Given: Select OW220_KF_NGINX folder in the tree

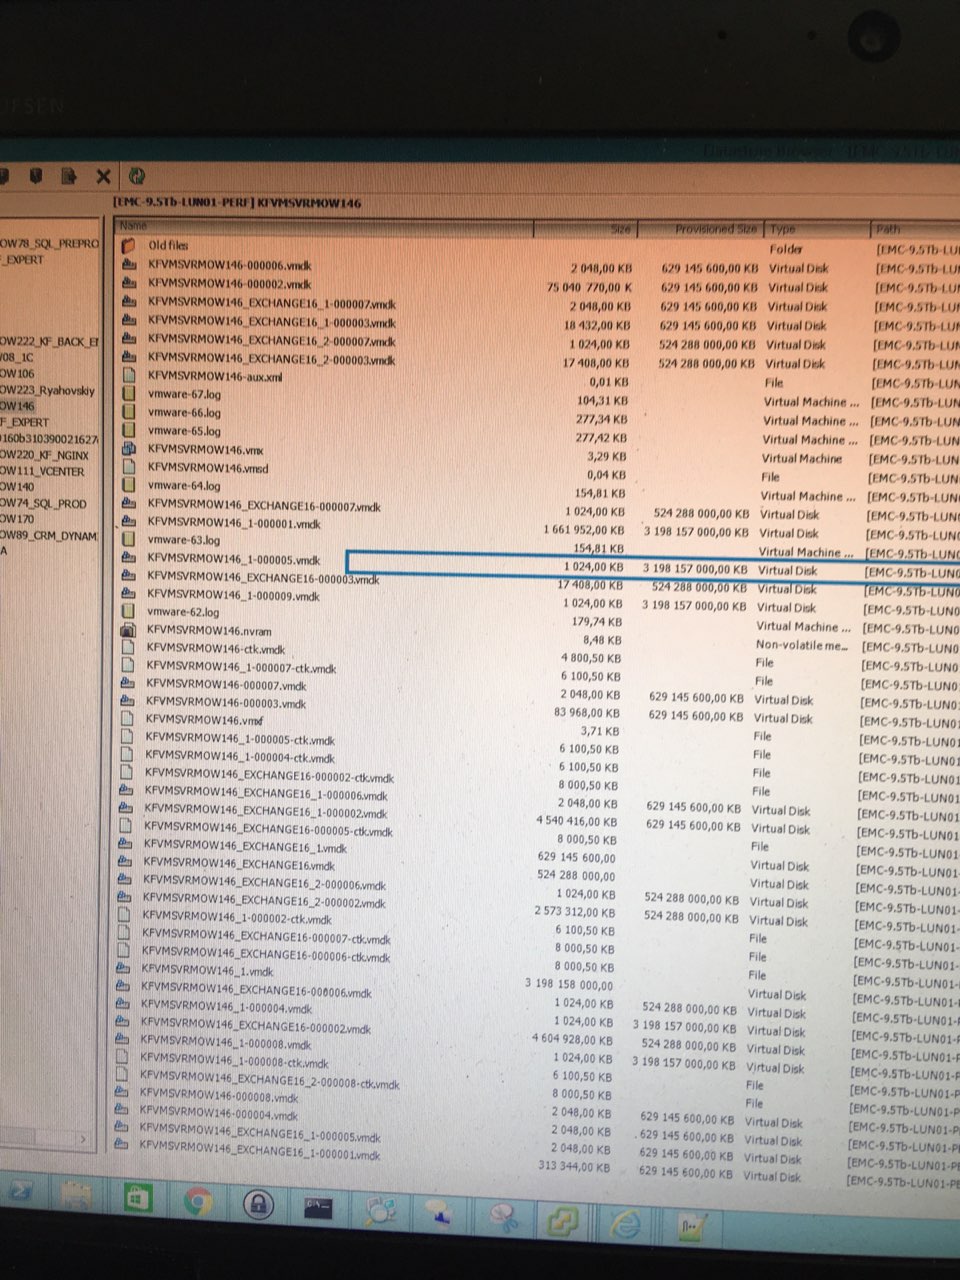Looking at the screenshot, I should pos(44,455).
